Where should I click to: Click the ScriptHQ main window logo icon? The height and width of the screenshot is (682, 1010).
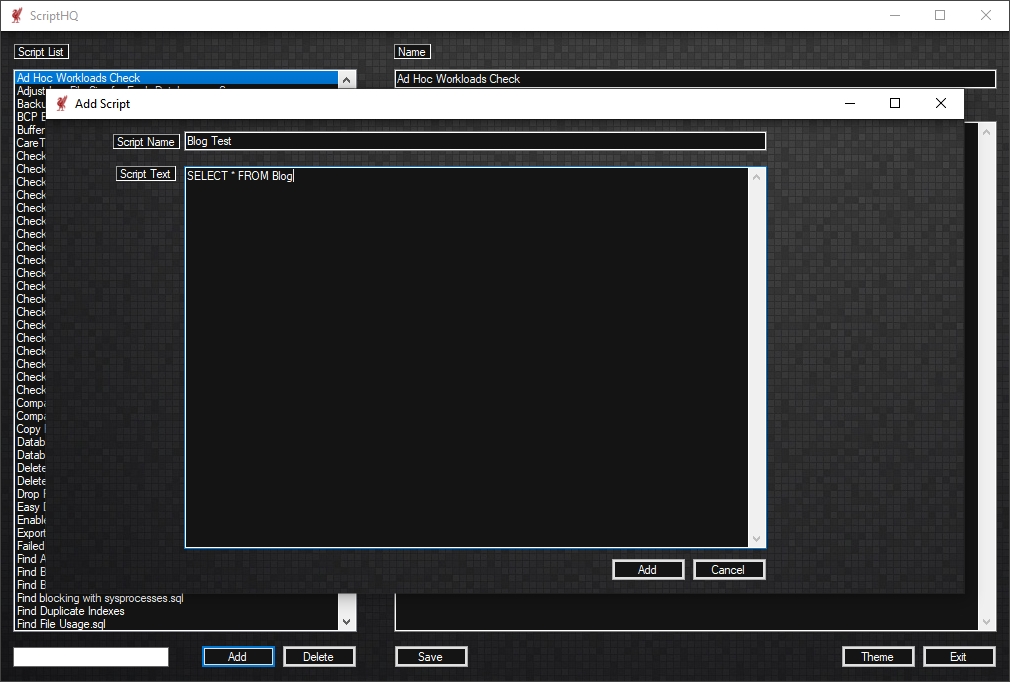point(16,16)
